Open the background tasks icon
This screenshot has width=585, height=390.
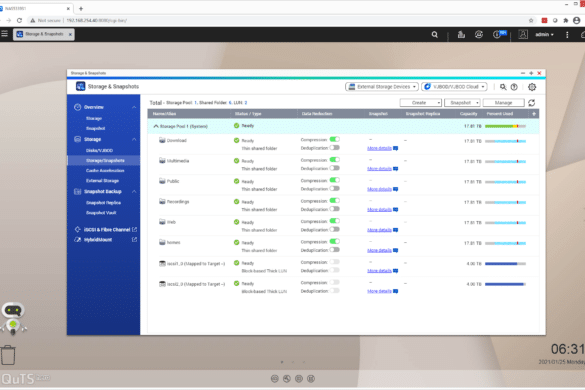(x=462, y=35)
